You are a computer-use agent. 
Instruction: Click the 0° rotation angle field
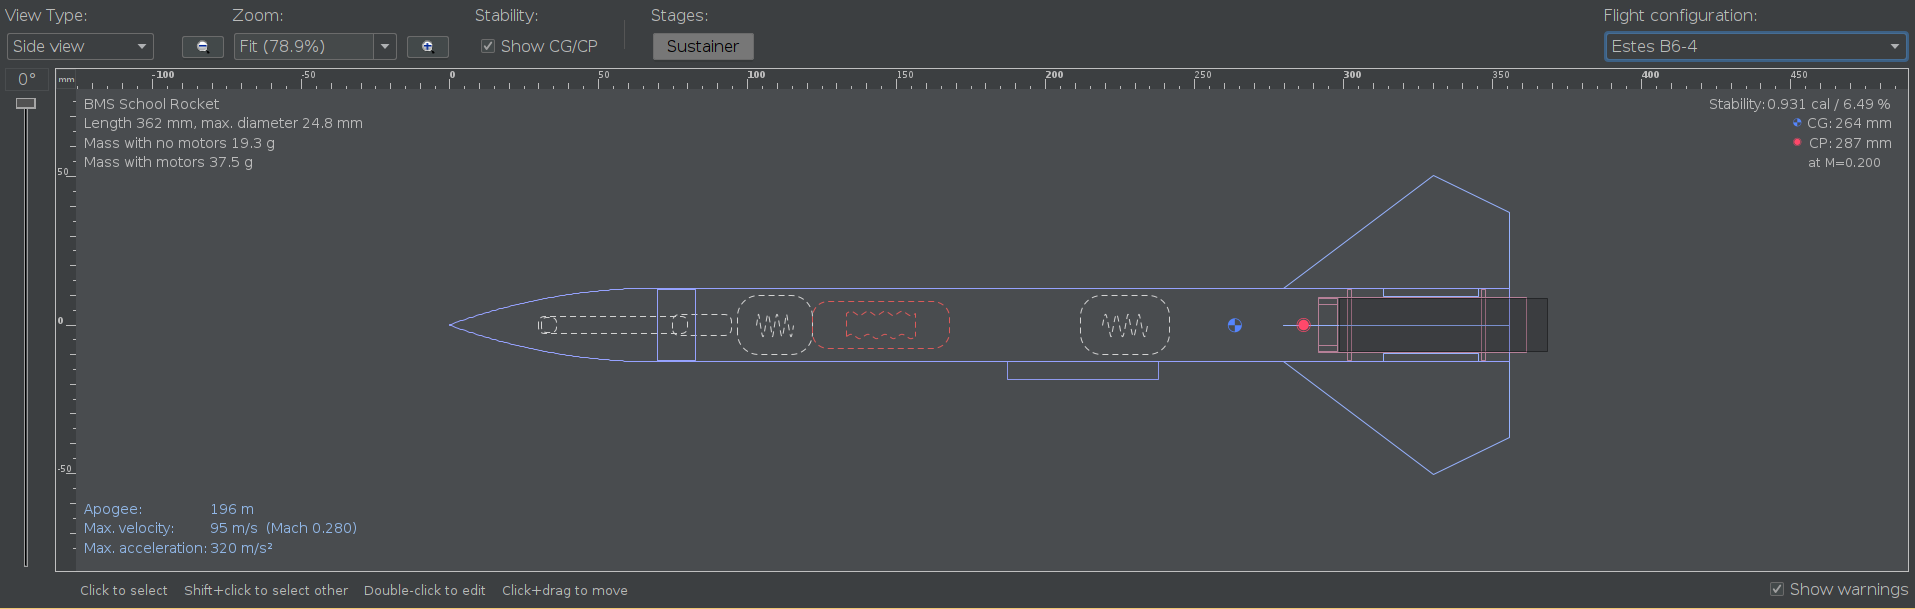click(x=27, y=79)
